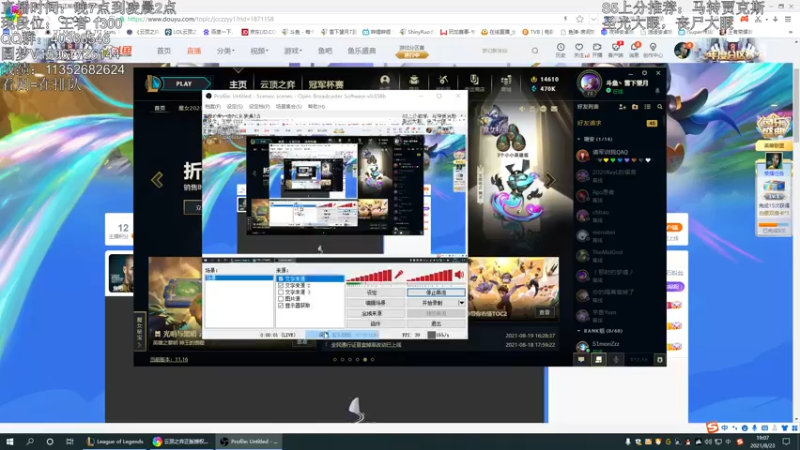Open the Douyu 消息 messages icon

634,50
